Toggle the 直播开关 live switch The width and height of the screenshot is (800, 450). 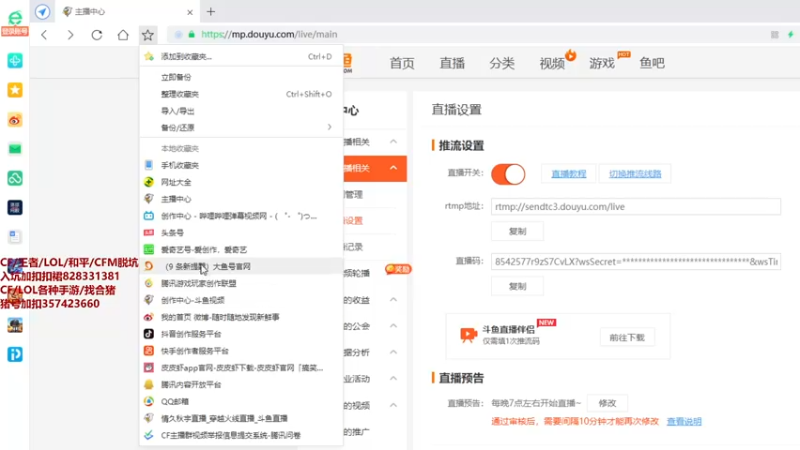(508, 174)
